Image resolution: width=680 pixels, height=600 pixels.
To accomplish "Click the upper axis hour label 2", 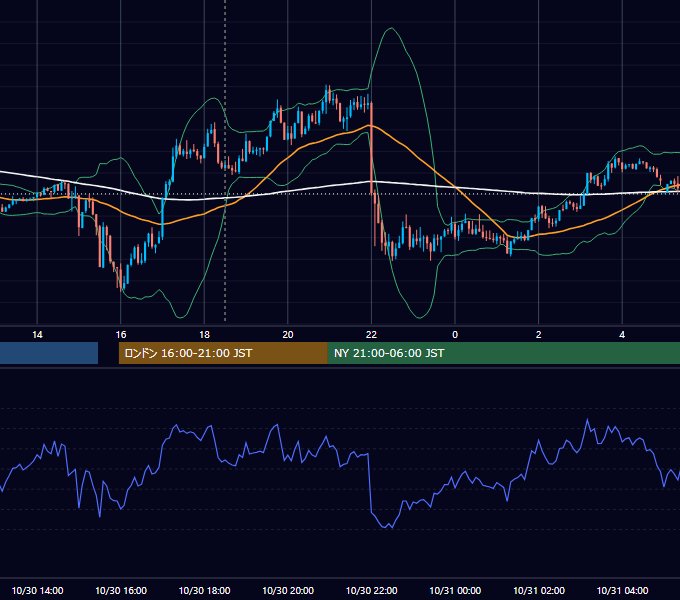I will 539,335.
